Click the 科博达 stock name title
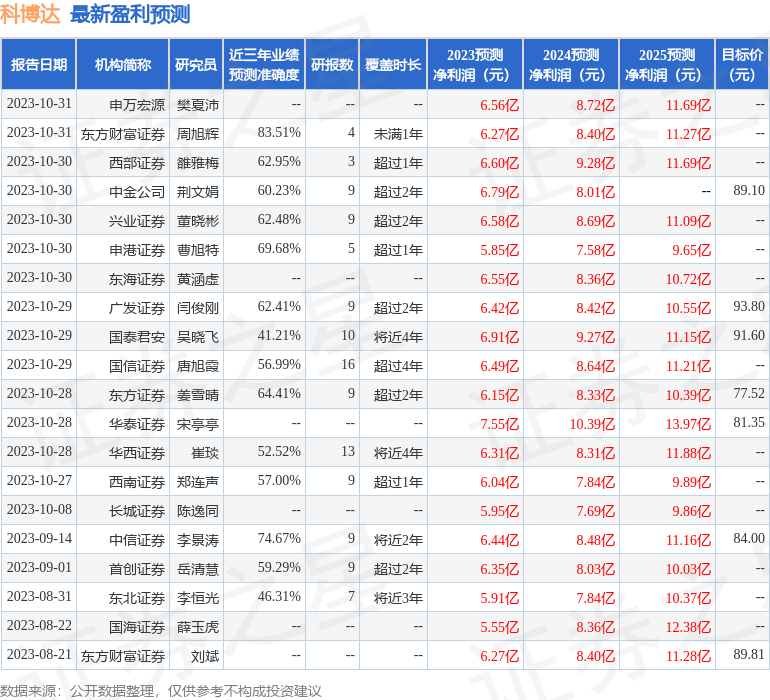Viewport: 770px width, 700px height. click(x=30, y=14)
